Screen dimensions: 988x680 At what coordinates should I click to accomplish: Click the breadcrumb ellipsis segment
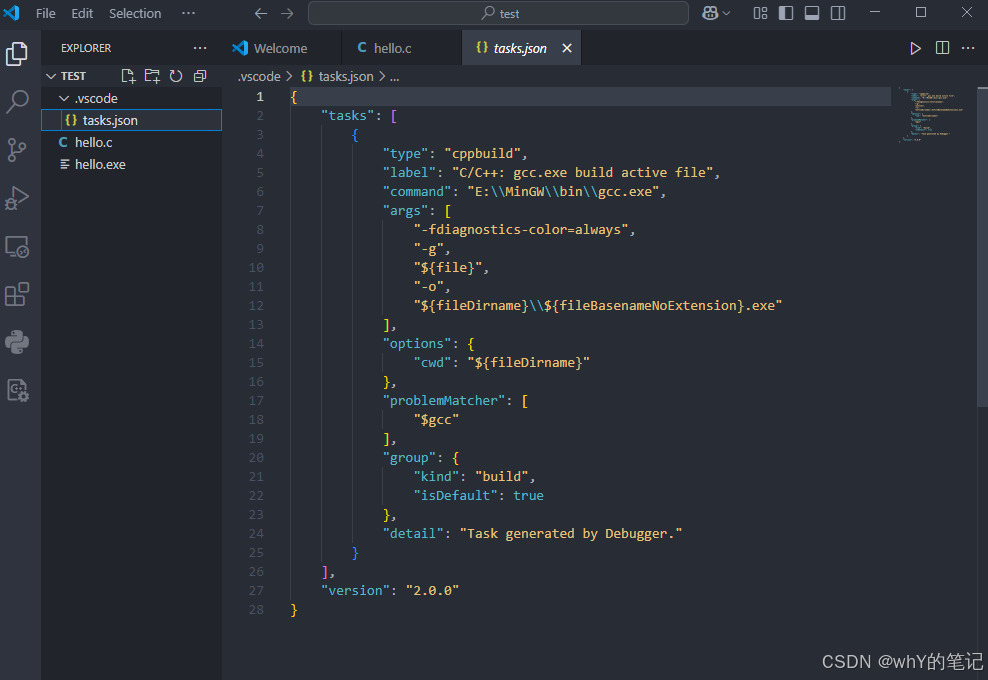click(x=394, y=77)
